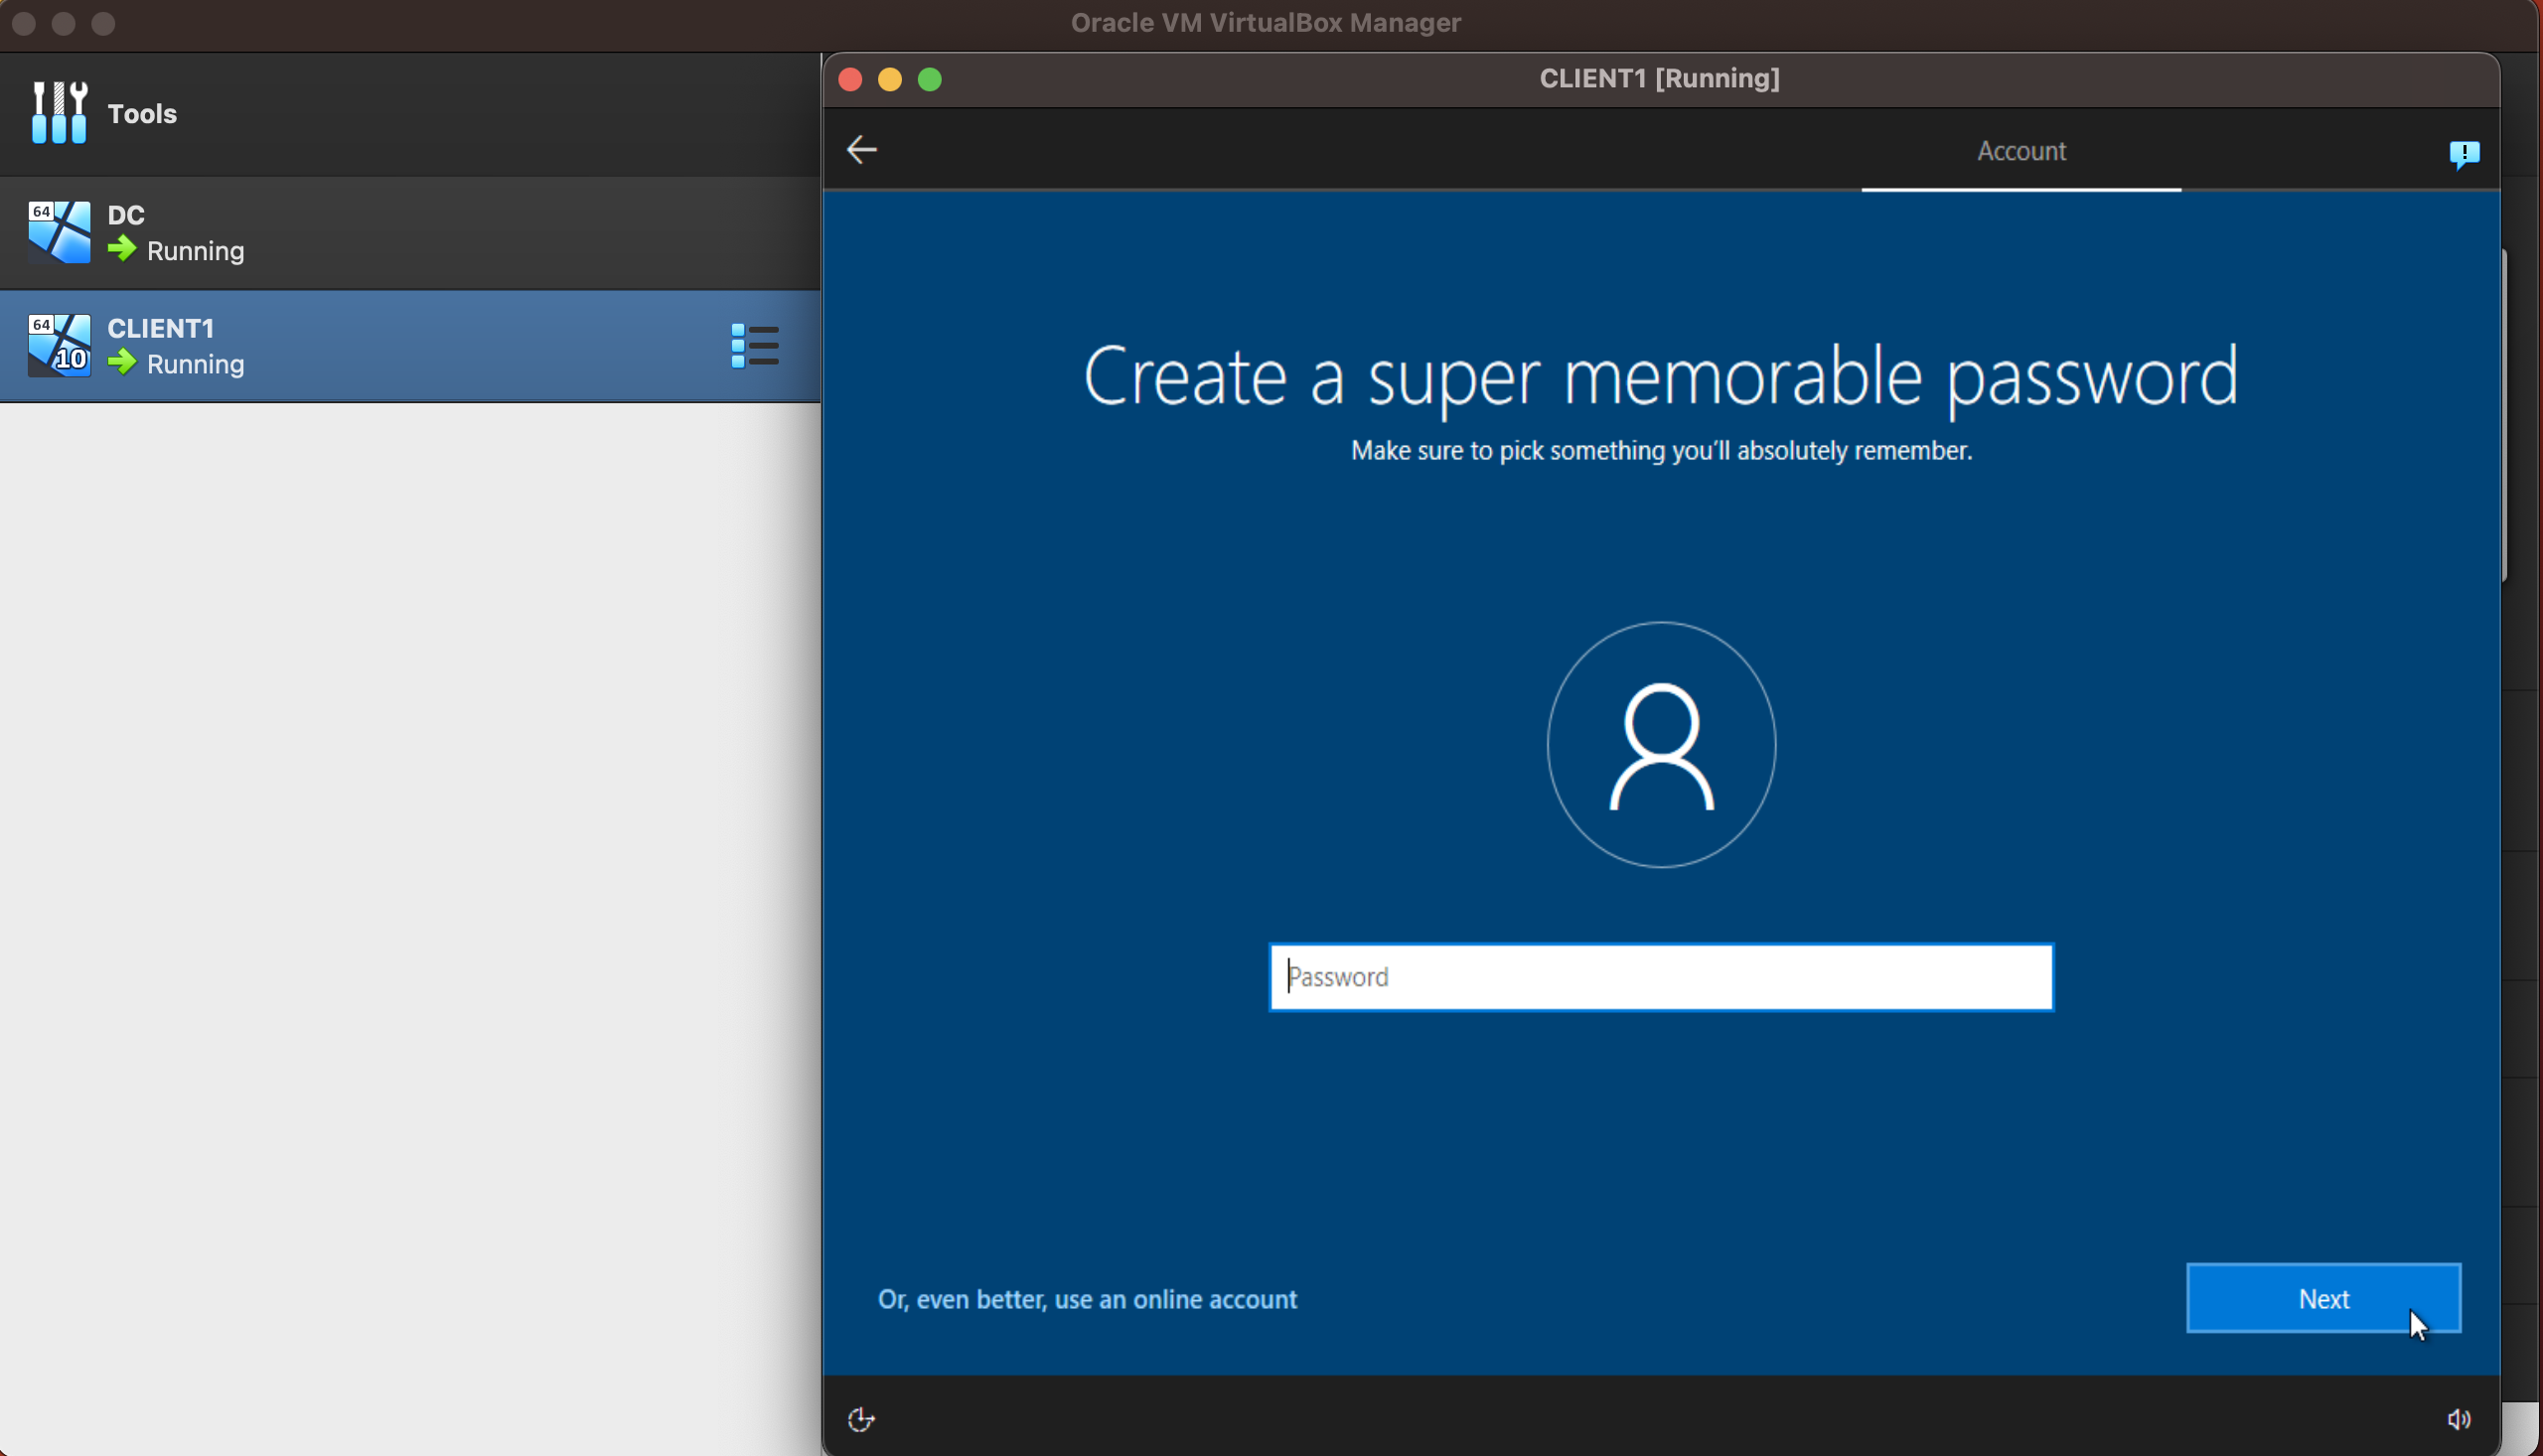Select CLIENT1 running VM entry
Image resolution: width=2543 pixels, height=1456 pixels.
(400, 346)
